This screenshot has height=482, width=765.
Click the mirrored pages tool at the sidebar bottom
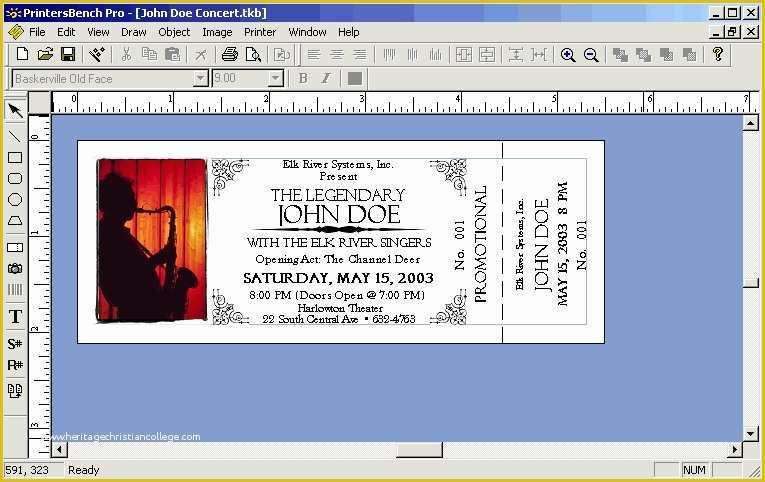(15, 390)
